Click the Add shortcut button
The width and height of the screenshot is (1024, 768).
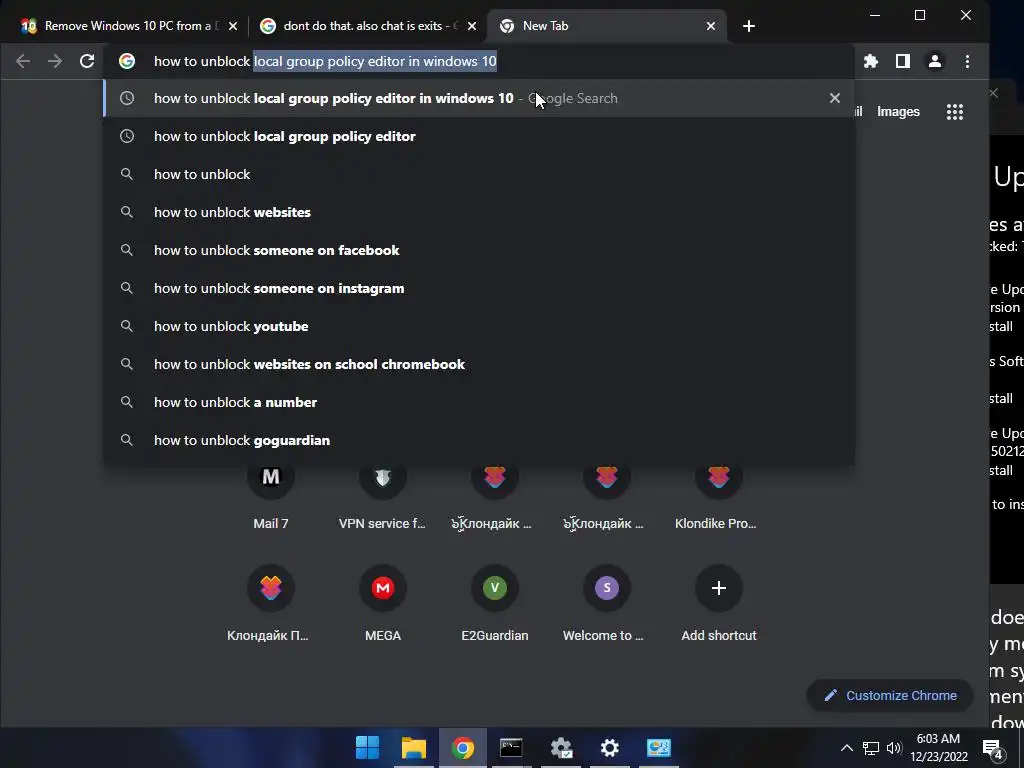(718, 604)
